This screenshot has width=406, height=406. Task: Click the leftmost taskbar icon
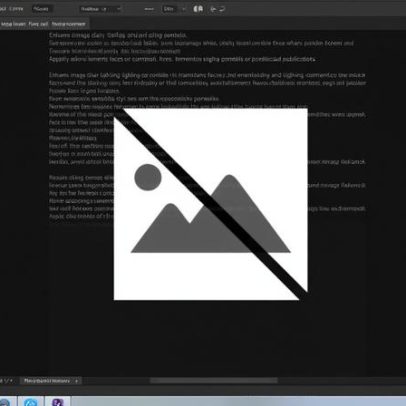coord(4,402)
